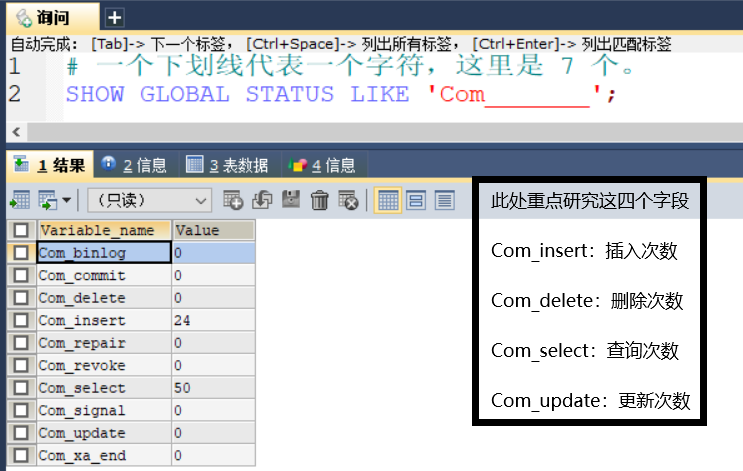Select the Com_delete cell
This screenshot has height=471, width=743.
pyautogui.click(x=104, y=298)
